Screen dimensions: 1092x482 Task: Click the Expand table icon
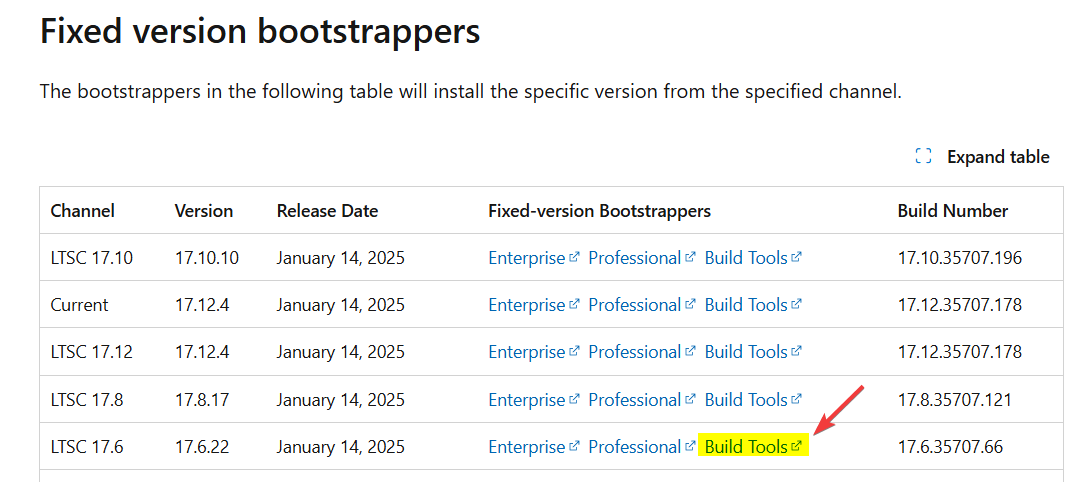click(x=924, y=157)
